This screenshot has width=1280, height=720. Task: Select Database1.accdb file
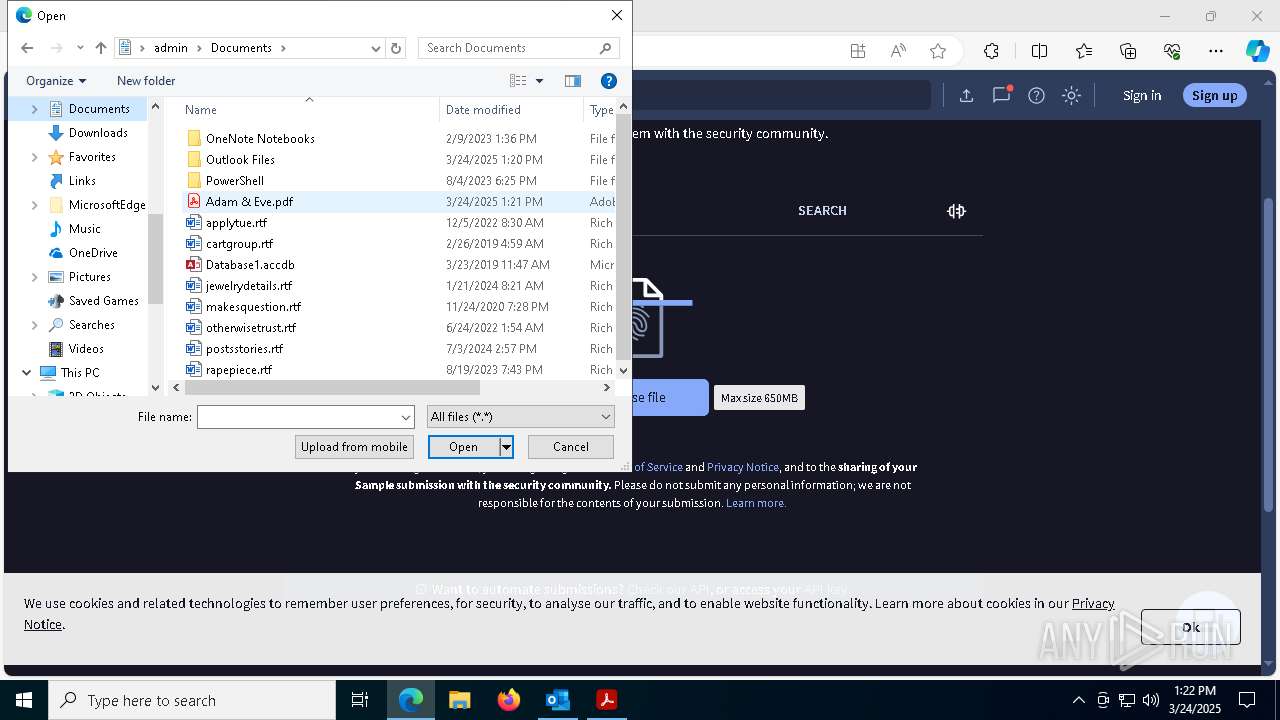pos(250,265)
